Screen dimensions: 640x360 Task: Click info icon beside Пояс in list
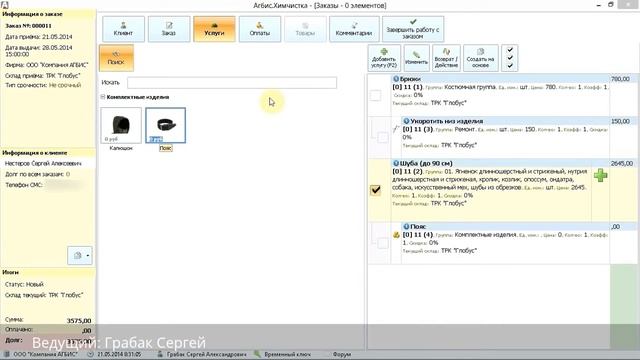tap(406, 227)
